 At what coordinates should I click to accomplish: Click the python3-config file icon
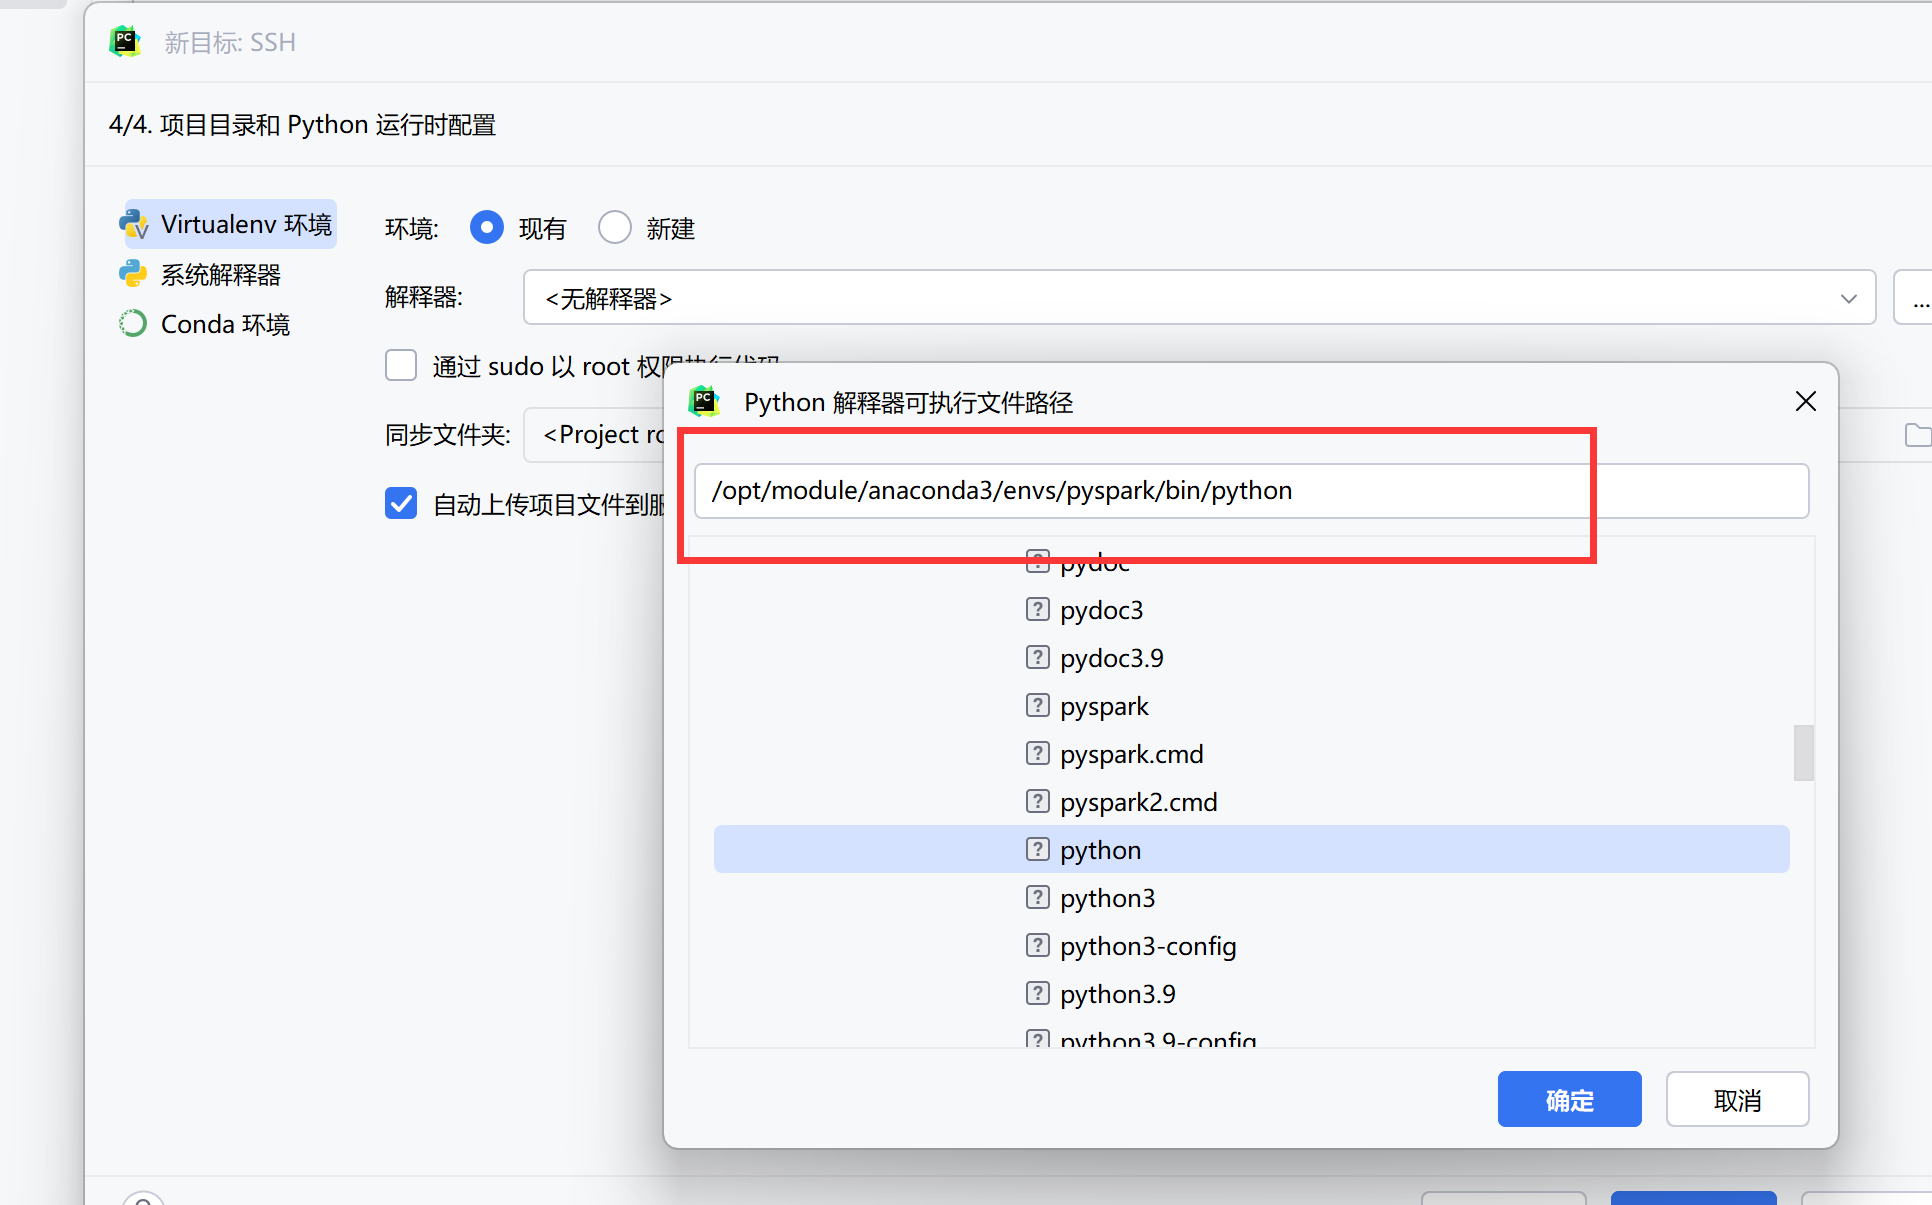[1037, 946]
